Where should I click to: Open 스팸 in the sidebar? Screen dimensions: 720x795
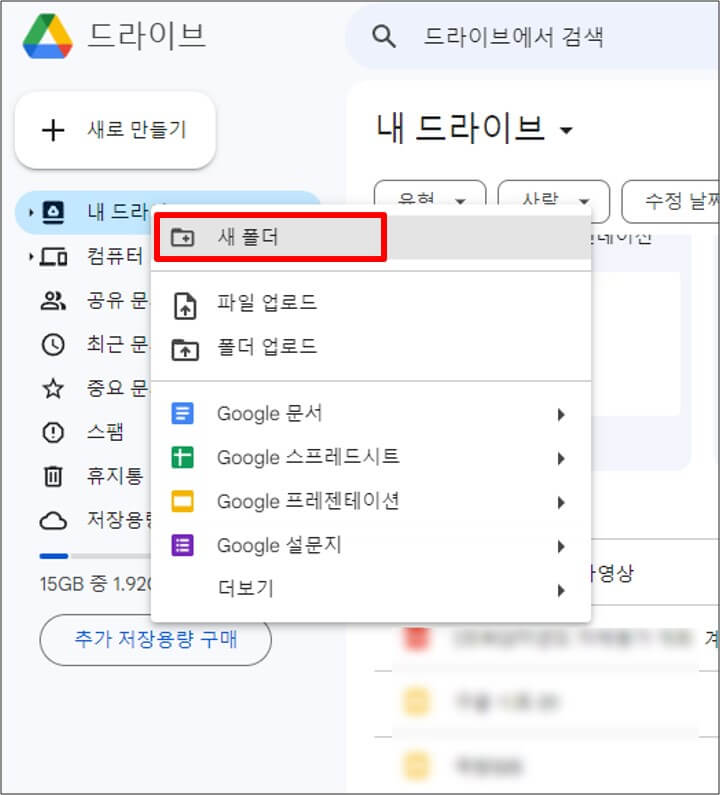pyautogui.click(x=105, y=432)
